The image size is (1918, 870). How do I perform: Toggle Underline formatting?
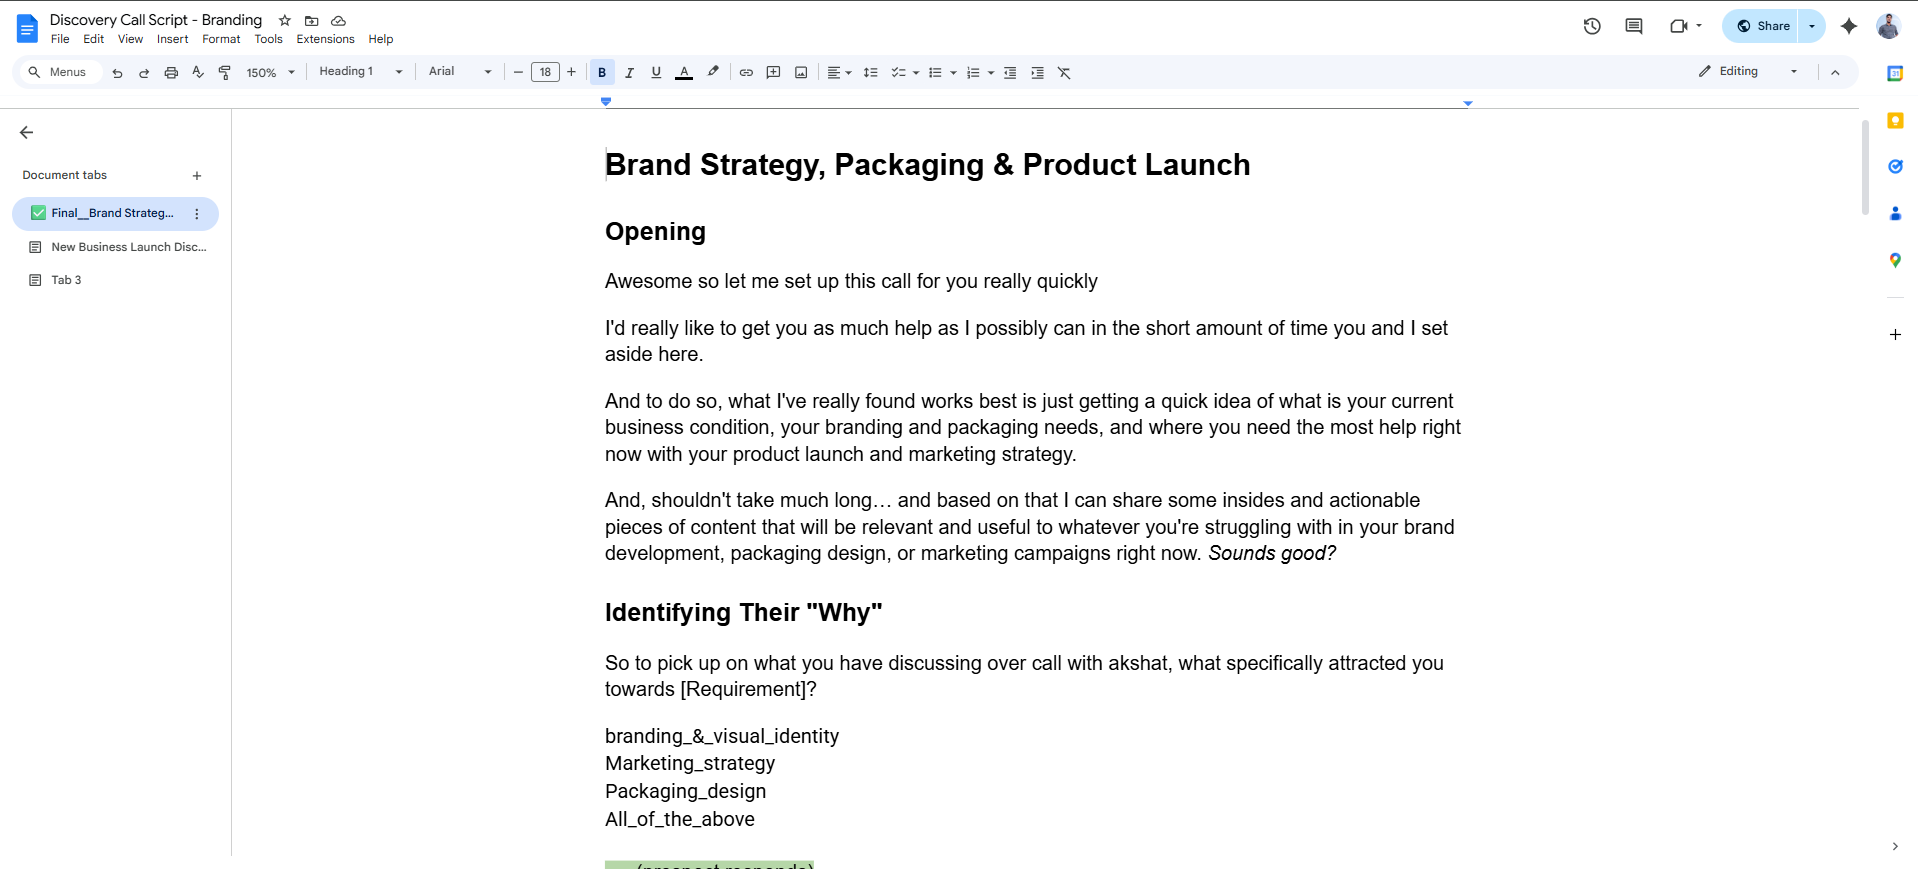[x=656, y=73]
